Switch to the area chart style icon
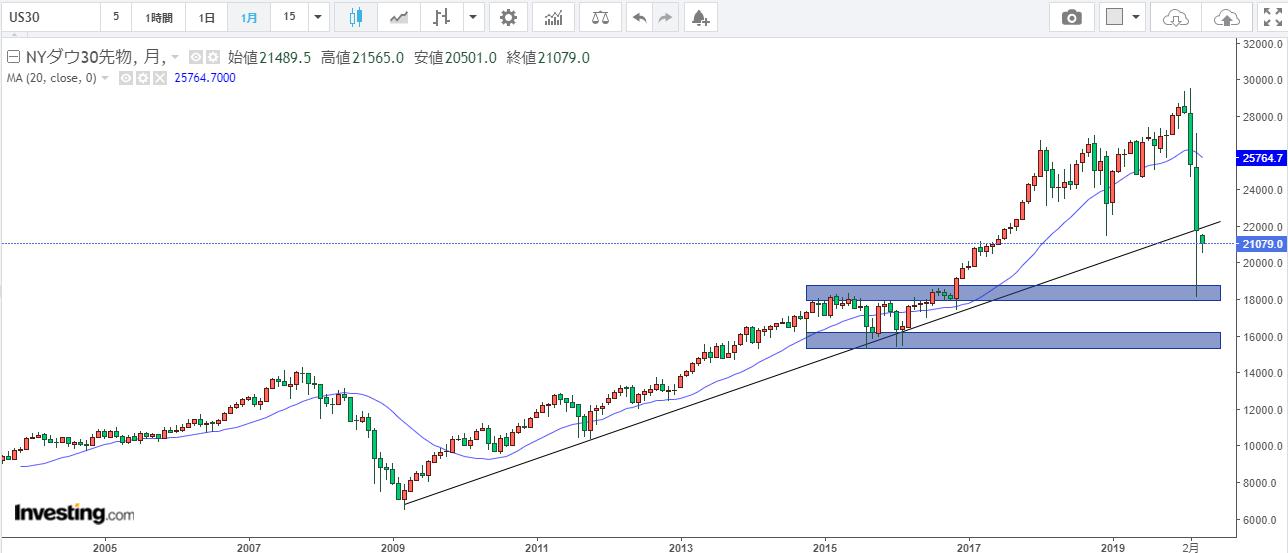1288x553 pixels. point(398,17)
